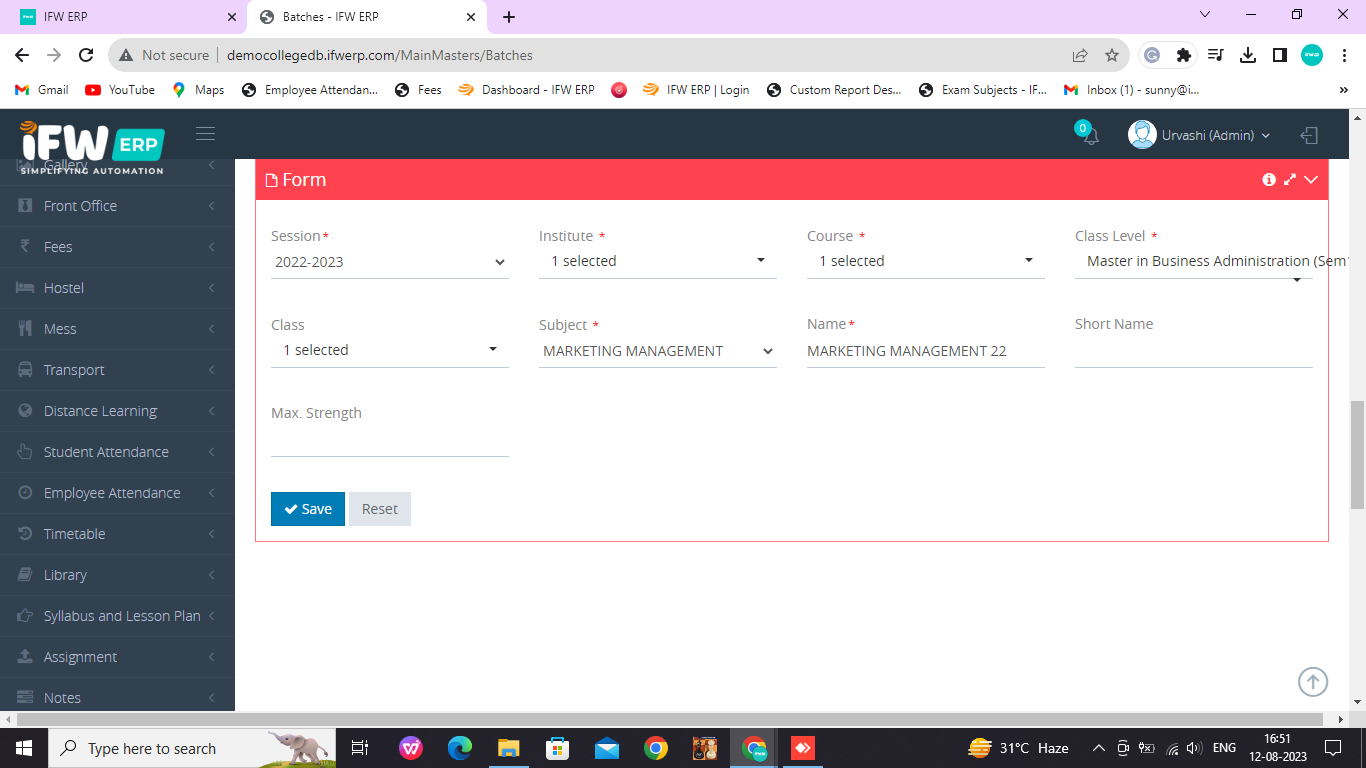This screenshot has height=768, width=1366.
Task: Open Microsoft Edge from taskbar
Action: click(x=459, y=748)
